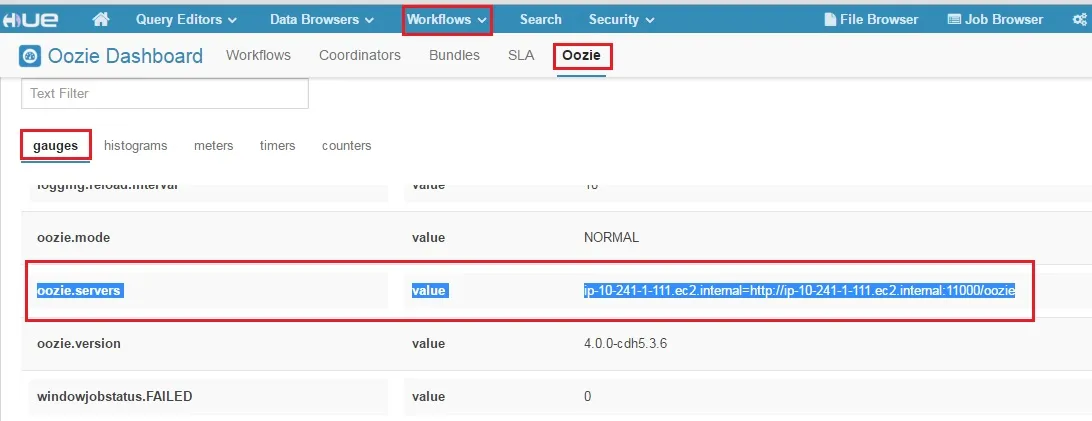
Task: Select the counters sub-tab
Action: pos(346,145)
